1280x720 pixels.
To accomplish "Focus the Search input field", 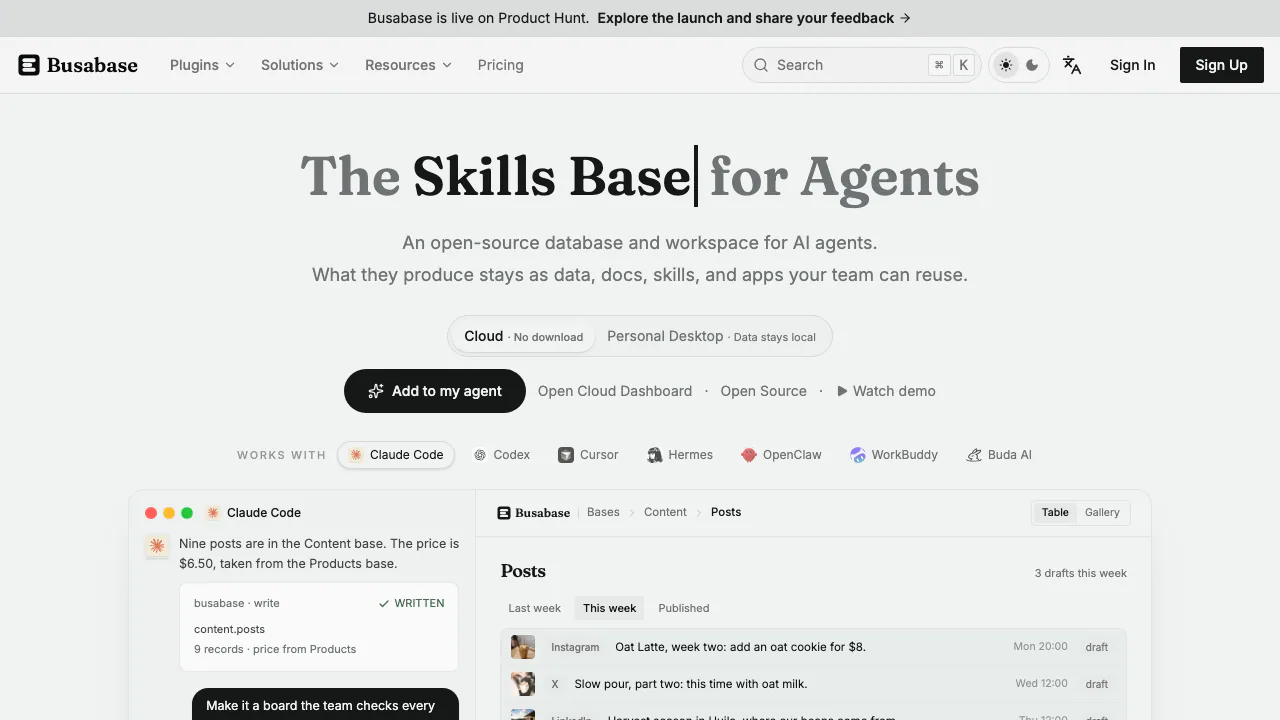I will pos(861,65).
